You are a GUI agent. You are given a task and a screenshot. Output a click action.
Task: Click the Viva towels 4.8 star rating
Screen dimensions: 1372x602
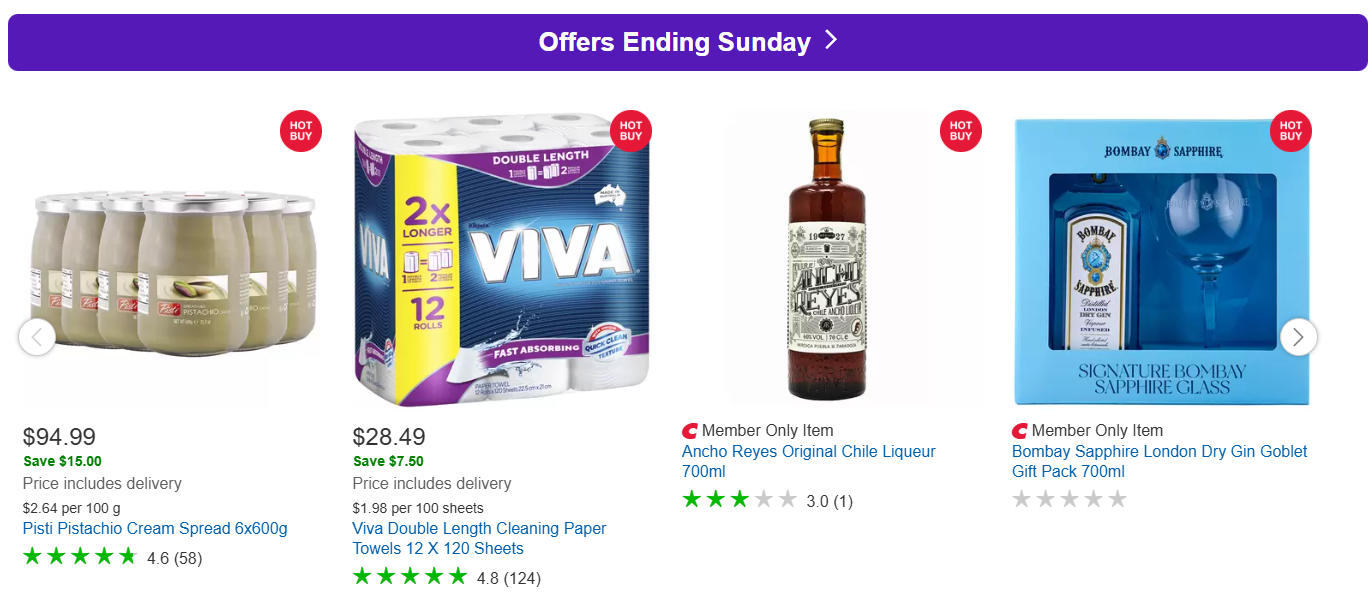(410, 577)
